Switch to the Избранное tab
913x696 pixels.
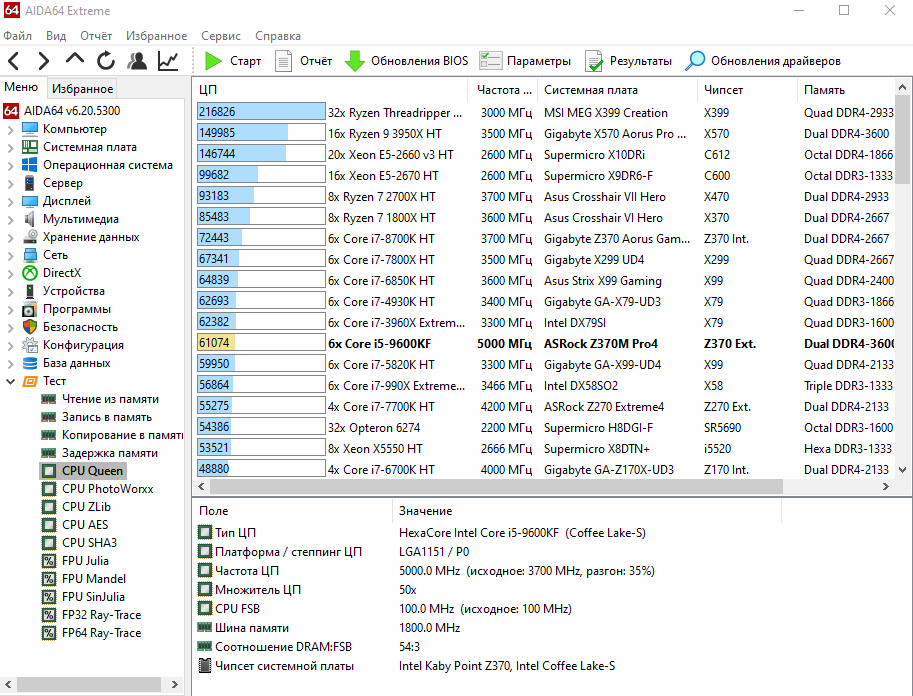click(82, 88)
